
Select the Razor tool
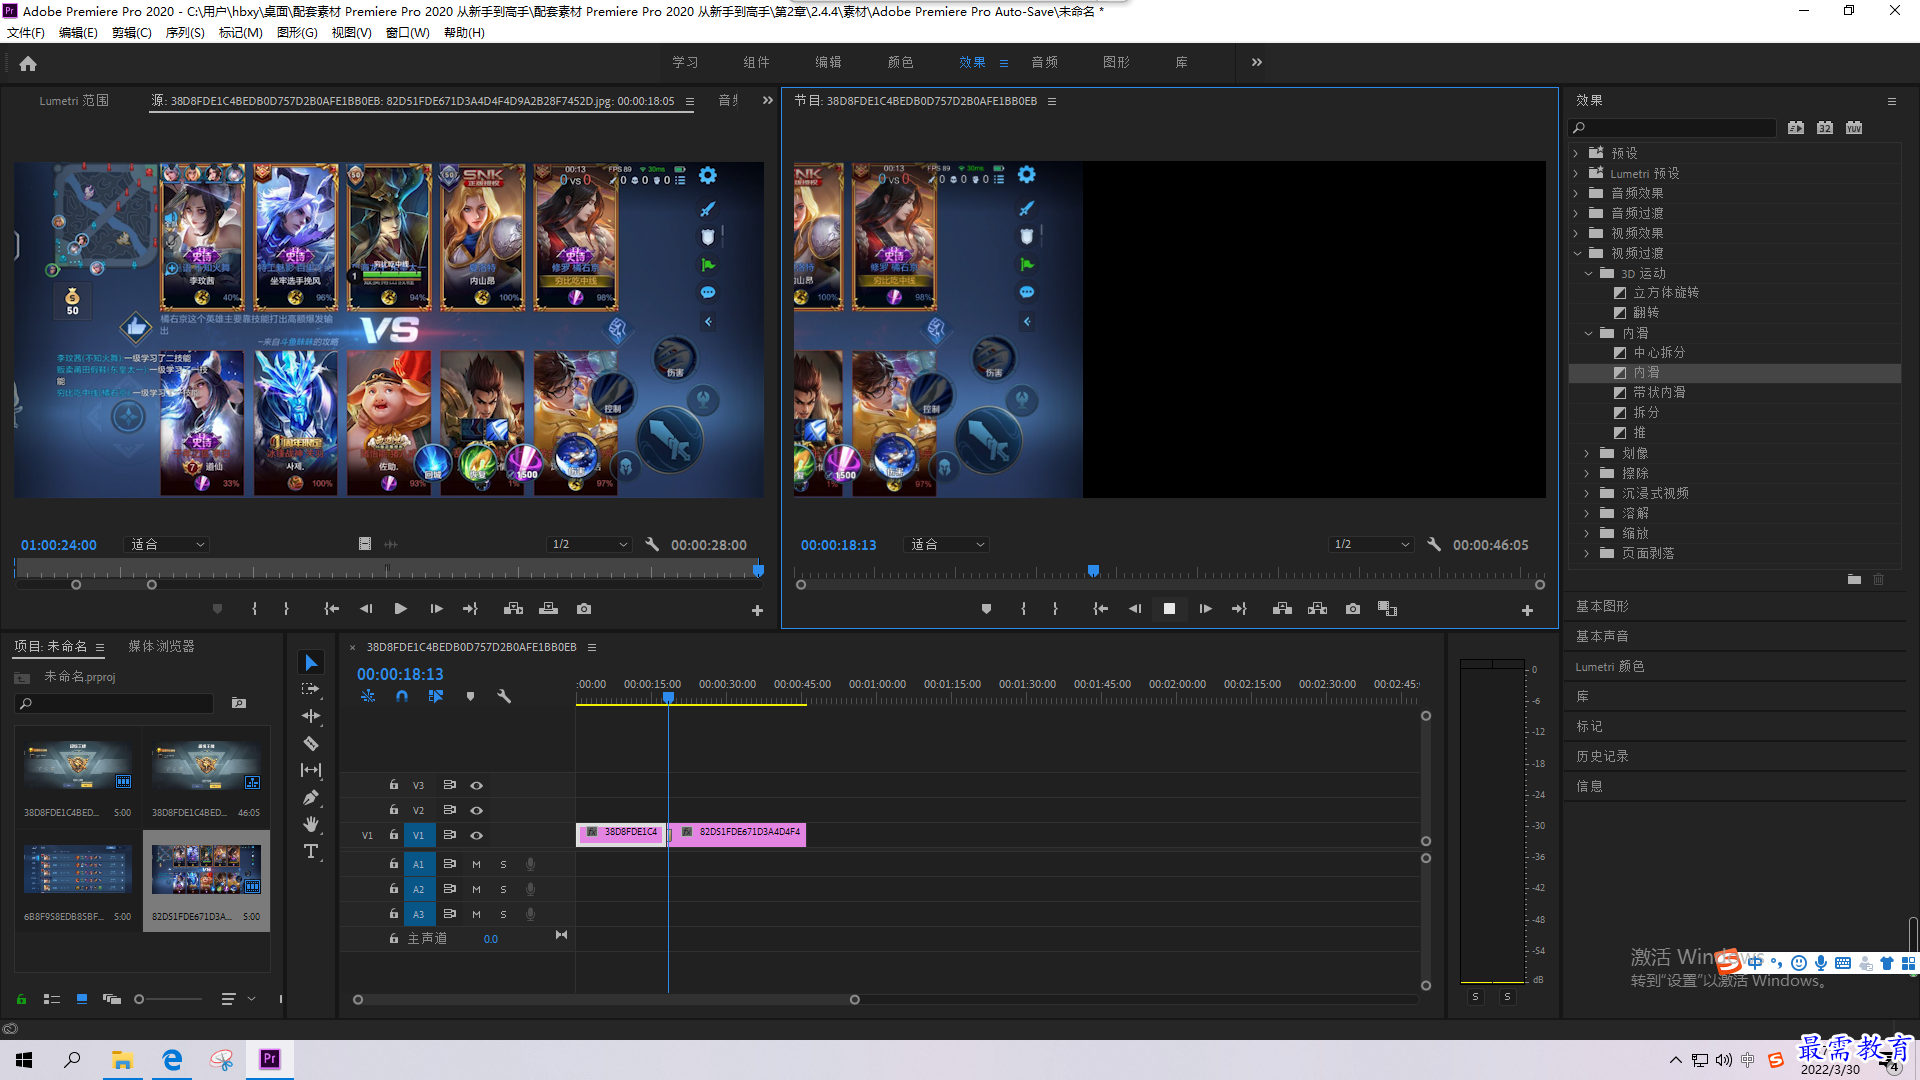pyautogui.click(x=311, y=743)
